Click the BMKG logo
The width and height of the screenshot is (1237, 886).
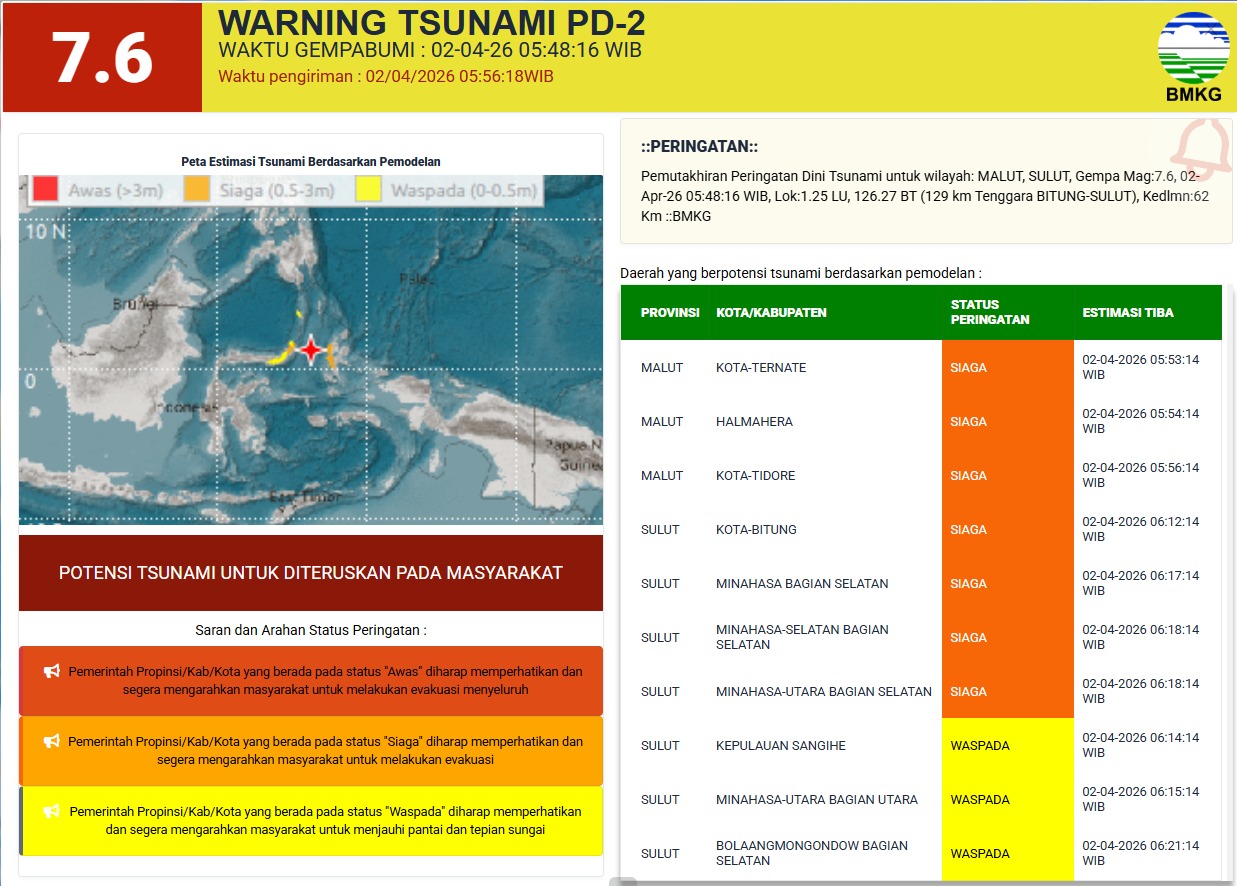(x=1193, y=50)
